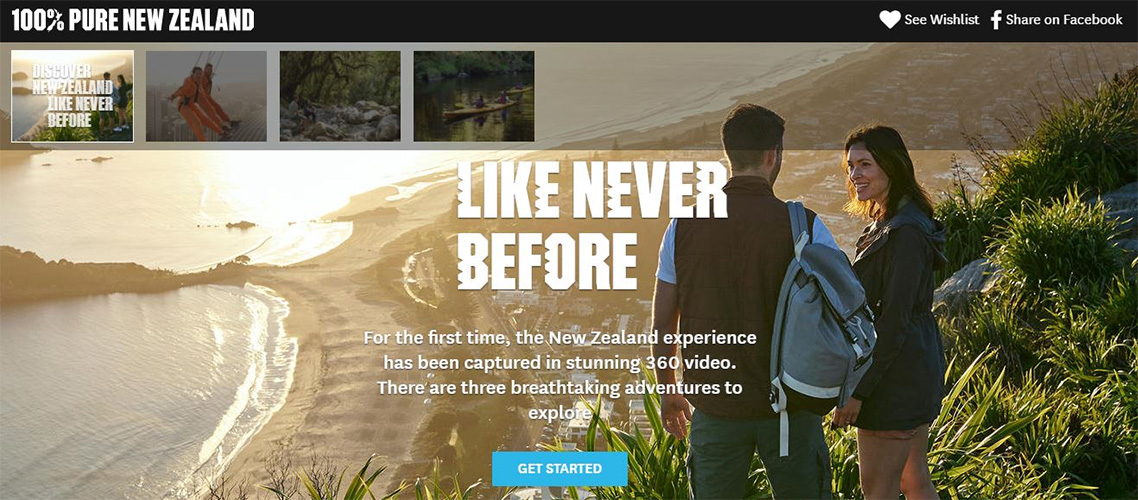The image size is (1138, 500).
Task: Click the 100% Pure New Zealand logo
Action: (x=133, y=20)
